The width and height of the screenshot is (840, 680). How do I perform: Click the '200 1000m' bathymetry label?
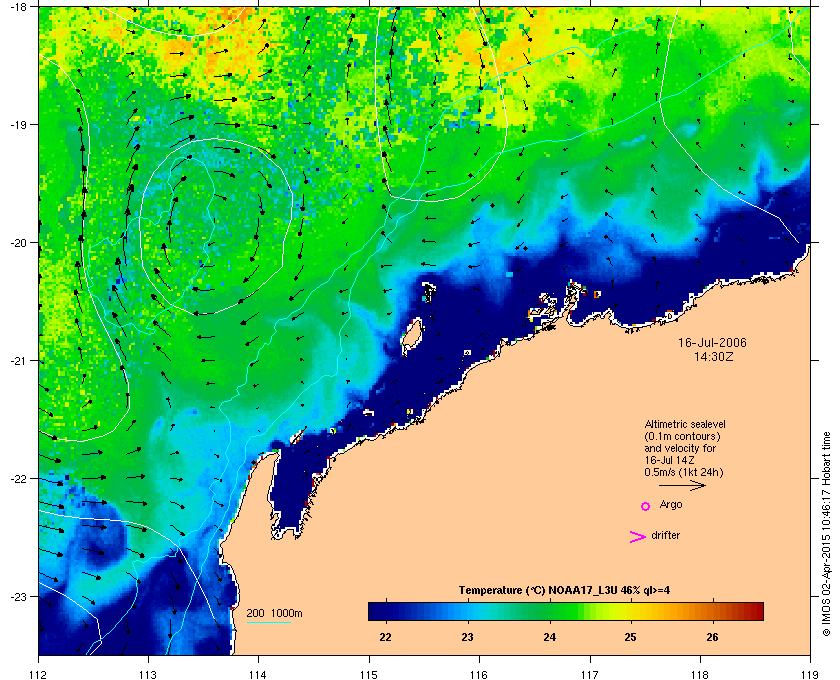pos(274,613)
